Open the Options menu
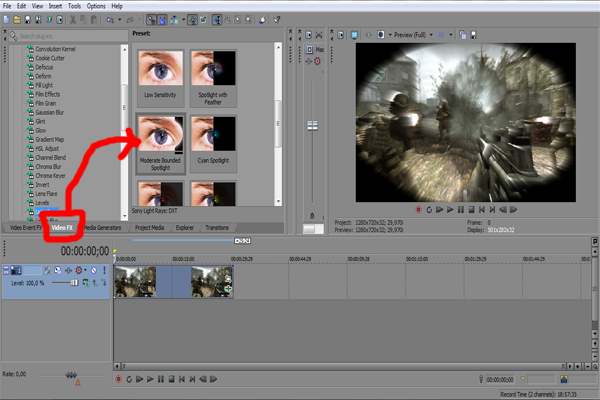Viewport: 600px width, 400px height. 96,6
